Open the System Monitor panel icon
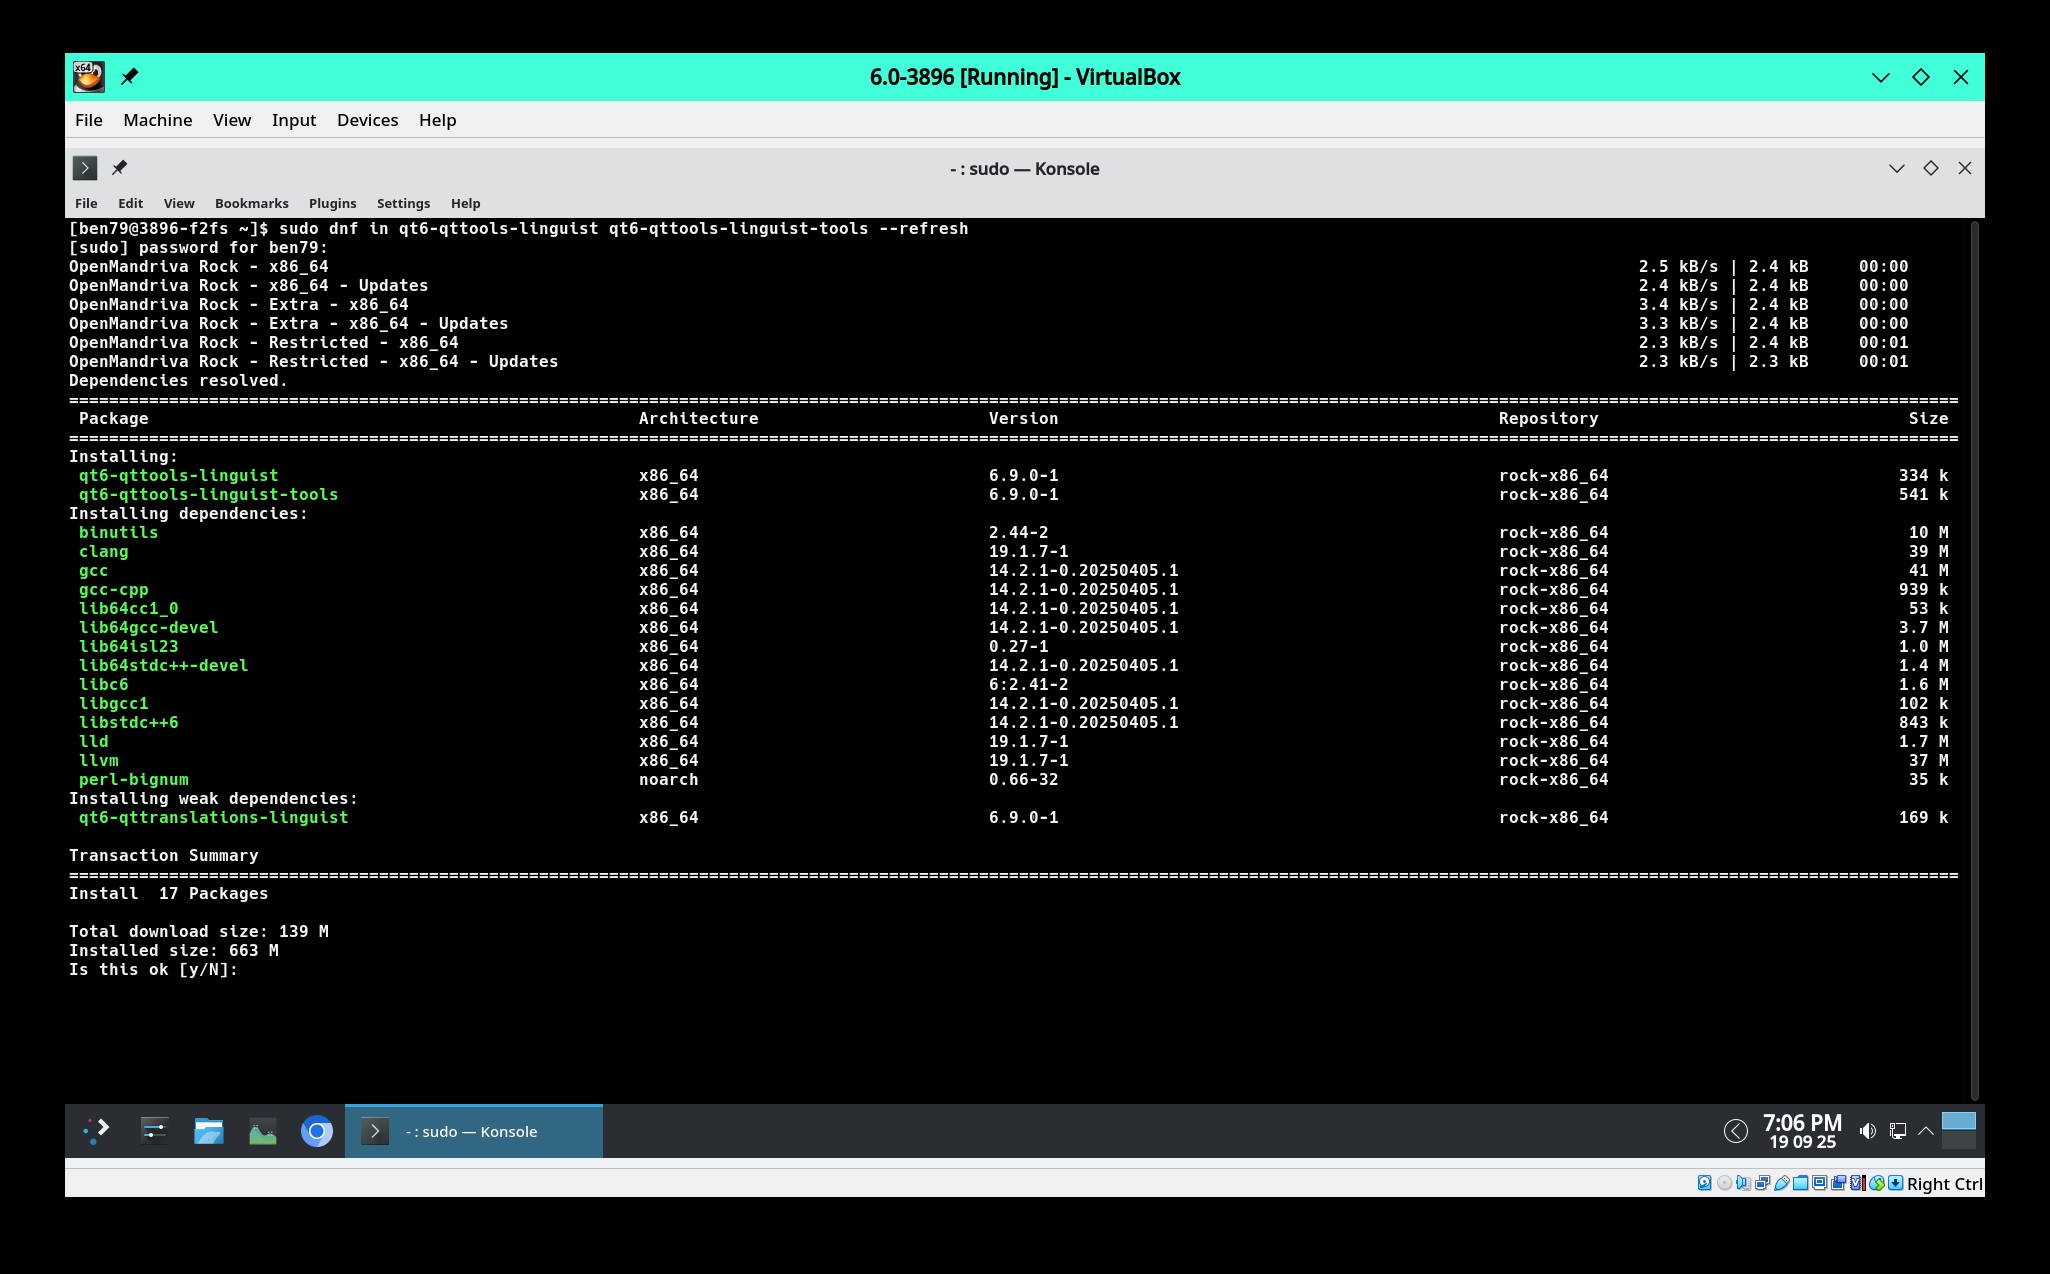Screen dimensions: 2050x1274 coord(262,1131)
